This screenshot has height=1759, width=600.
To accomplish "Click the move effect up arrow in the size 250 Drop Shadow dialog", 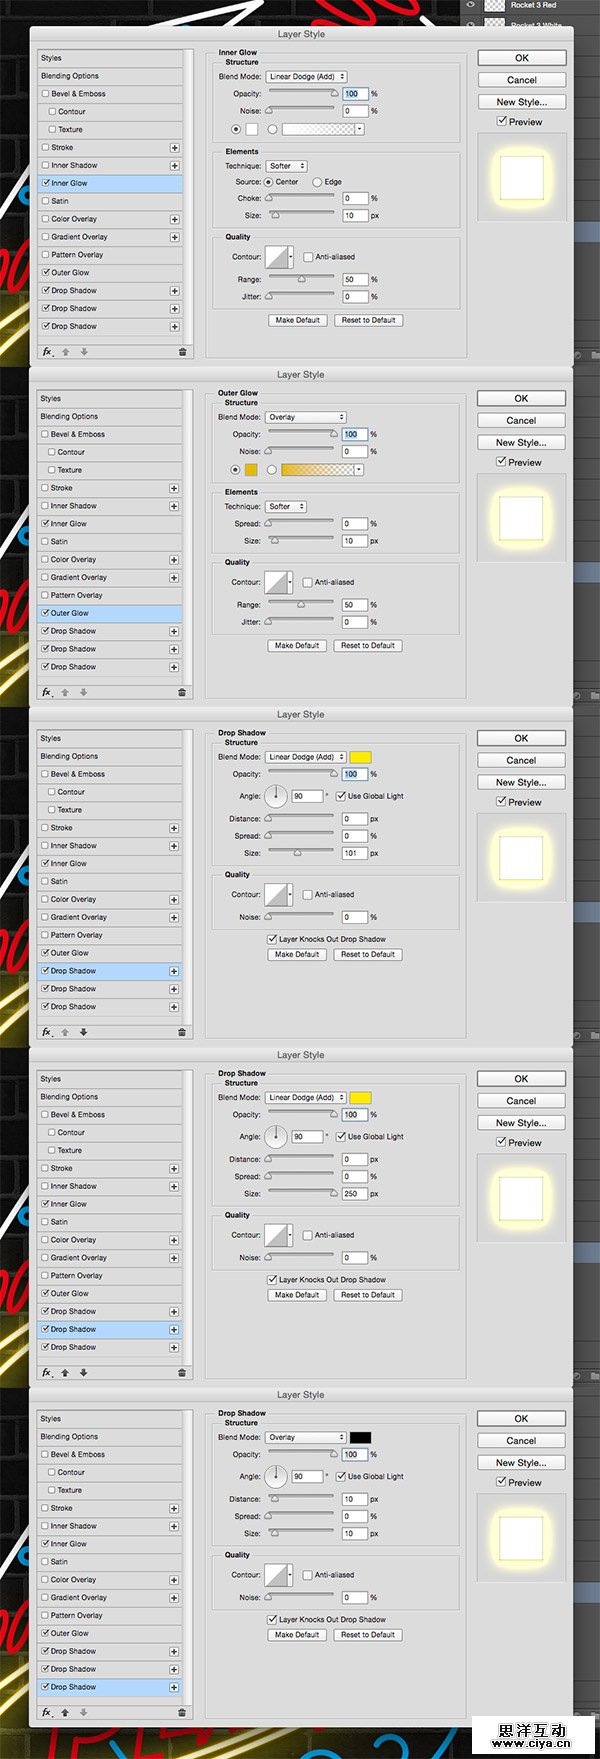I will pos(65,1372).
